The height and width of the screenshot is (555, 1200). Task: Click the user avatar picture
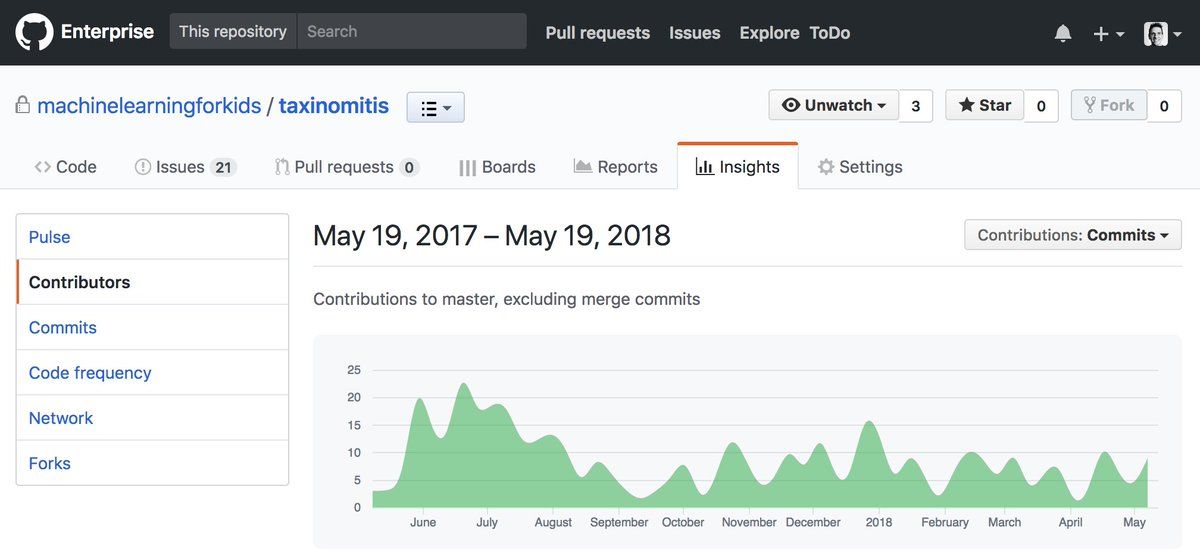(x=1156, y=33)
